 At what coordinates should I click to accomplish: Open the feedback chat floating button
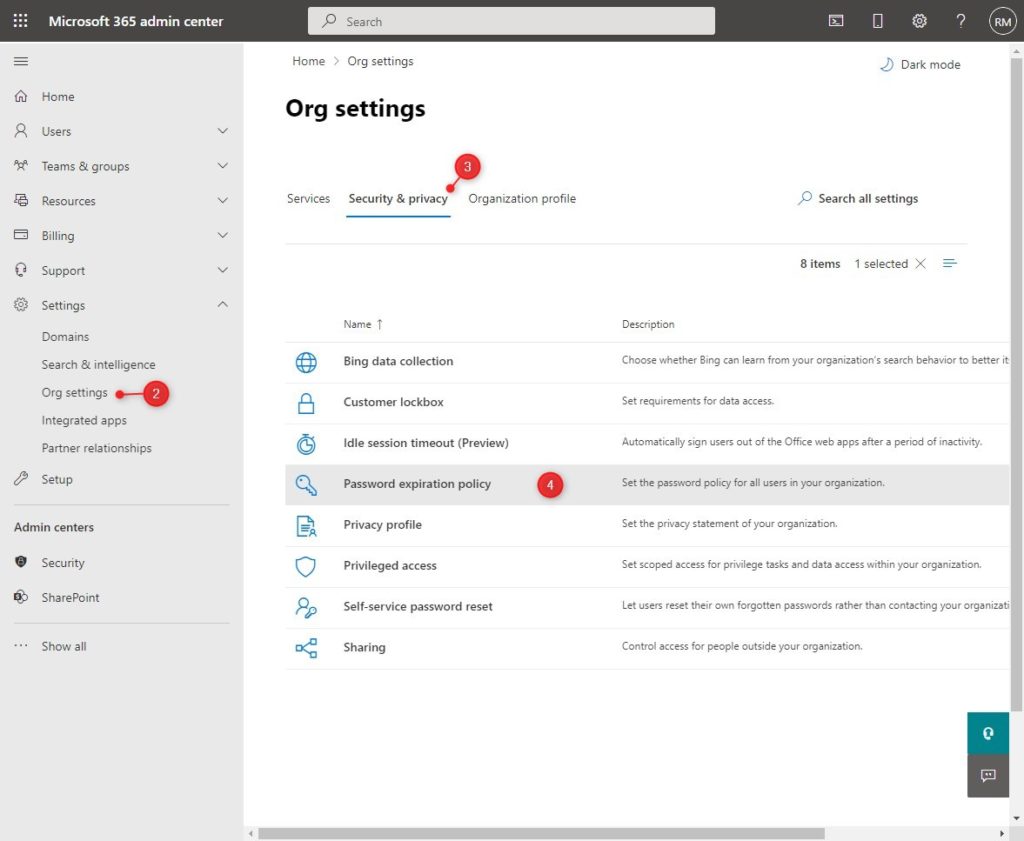pos(987,775)
